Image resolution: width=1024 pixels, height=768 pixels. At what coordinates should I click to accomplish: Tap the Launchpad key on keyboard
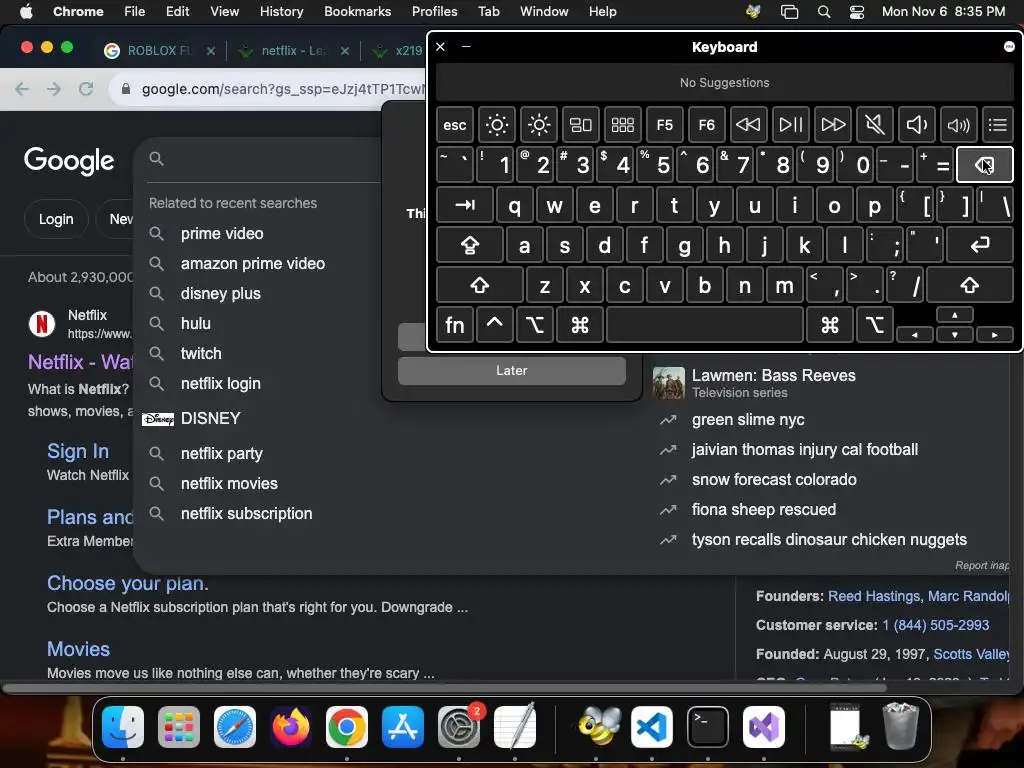coord(622,125)
